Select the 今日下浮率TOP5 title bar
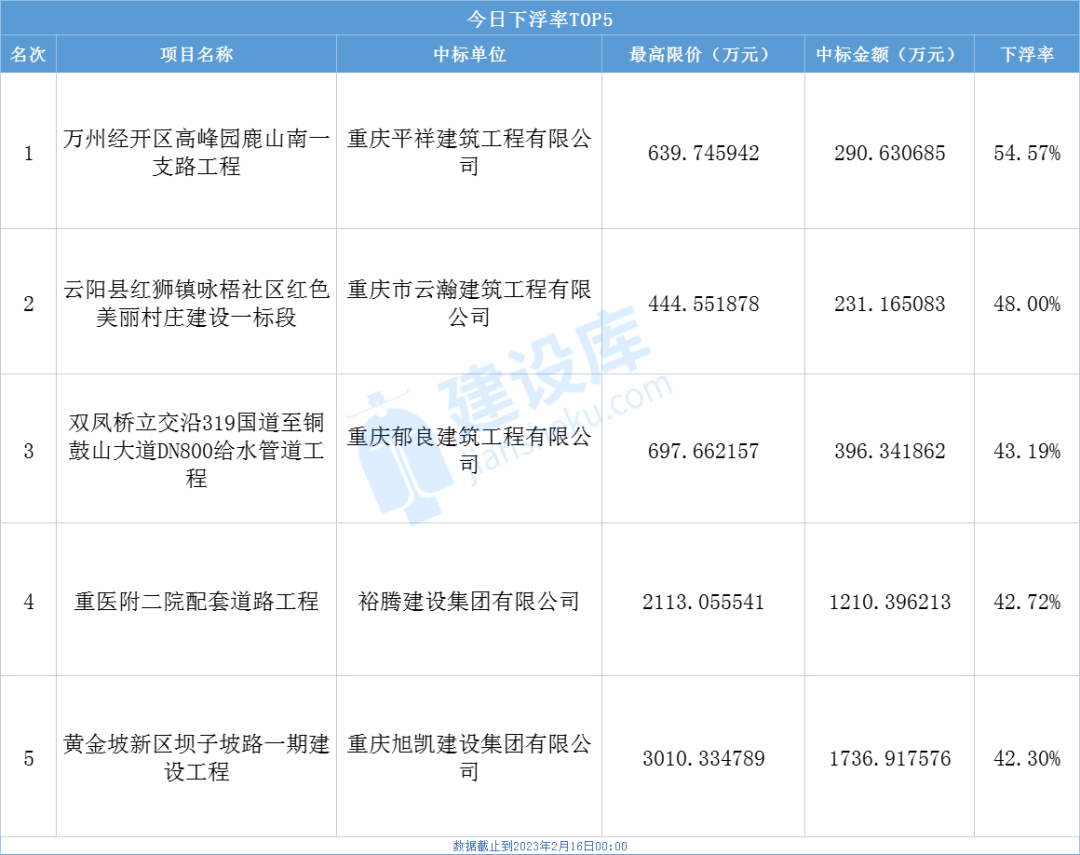The image size is (1080, 855). coord(540,17)
